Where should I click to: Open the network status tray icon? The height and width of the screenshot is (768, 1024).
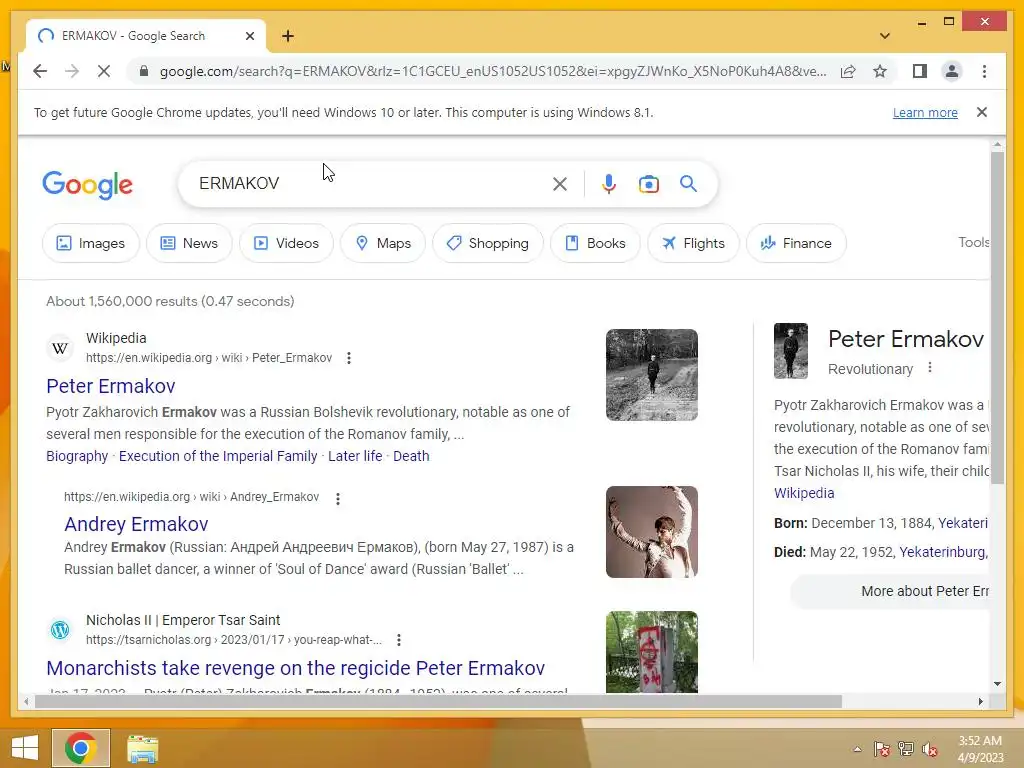(905, 749)
